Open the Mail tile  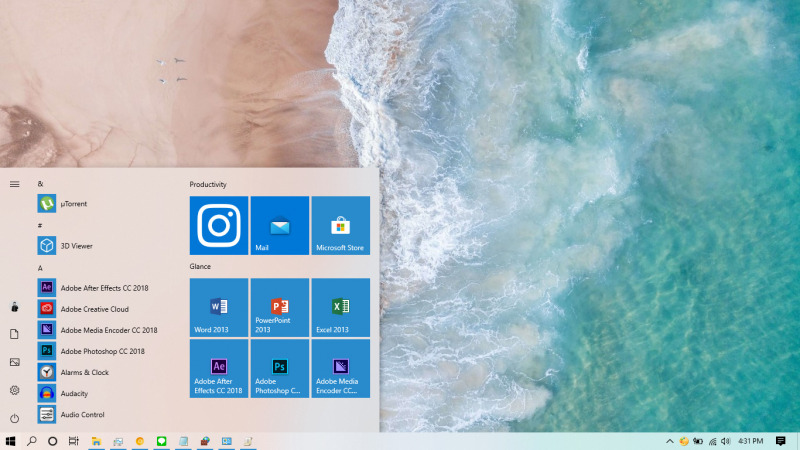click(x=280, y=226)
